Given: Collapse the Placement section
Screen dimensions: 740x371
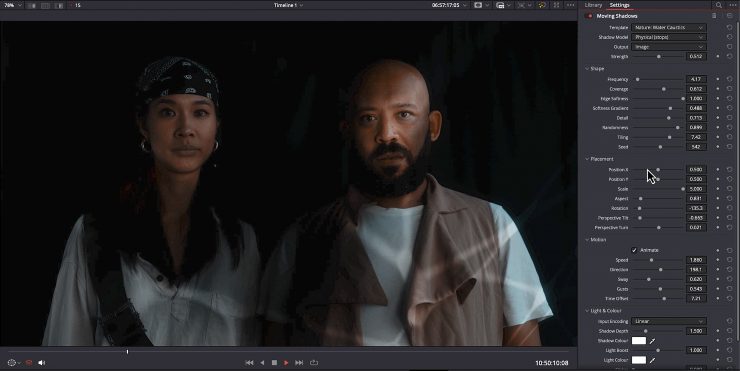Looking at the screenshot, I should click(587, 159).
